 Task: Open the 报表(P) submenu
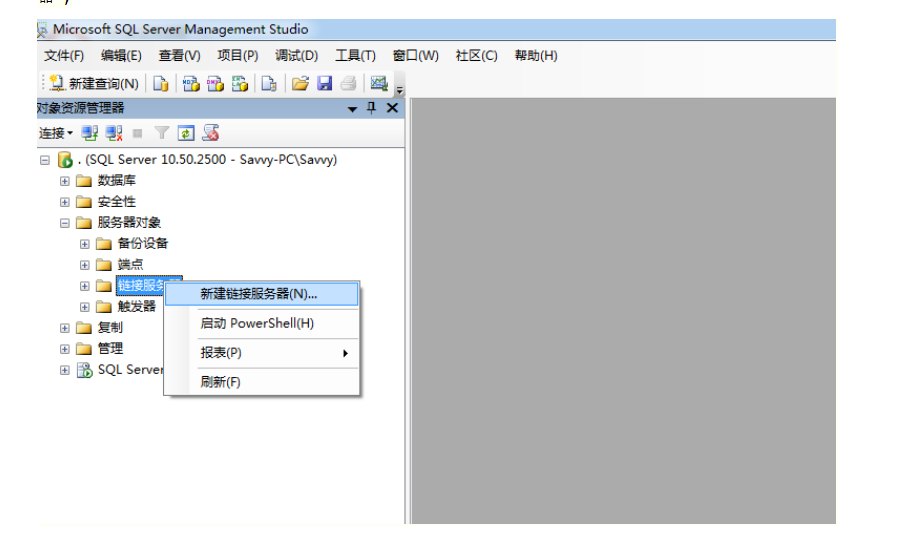pyautogui.click(x=261, y=353)
